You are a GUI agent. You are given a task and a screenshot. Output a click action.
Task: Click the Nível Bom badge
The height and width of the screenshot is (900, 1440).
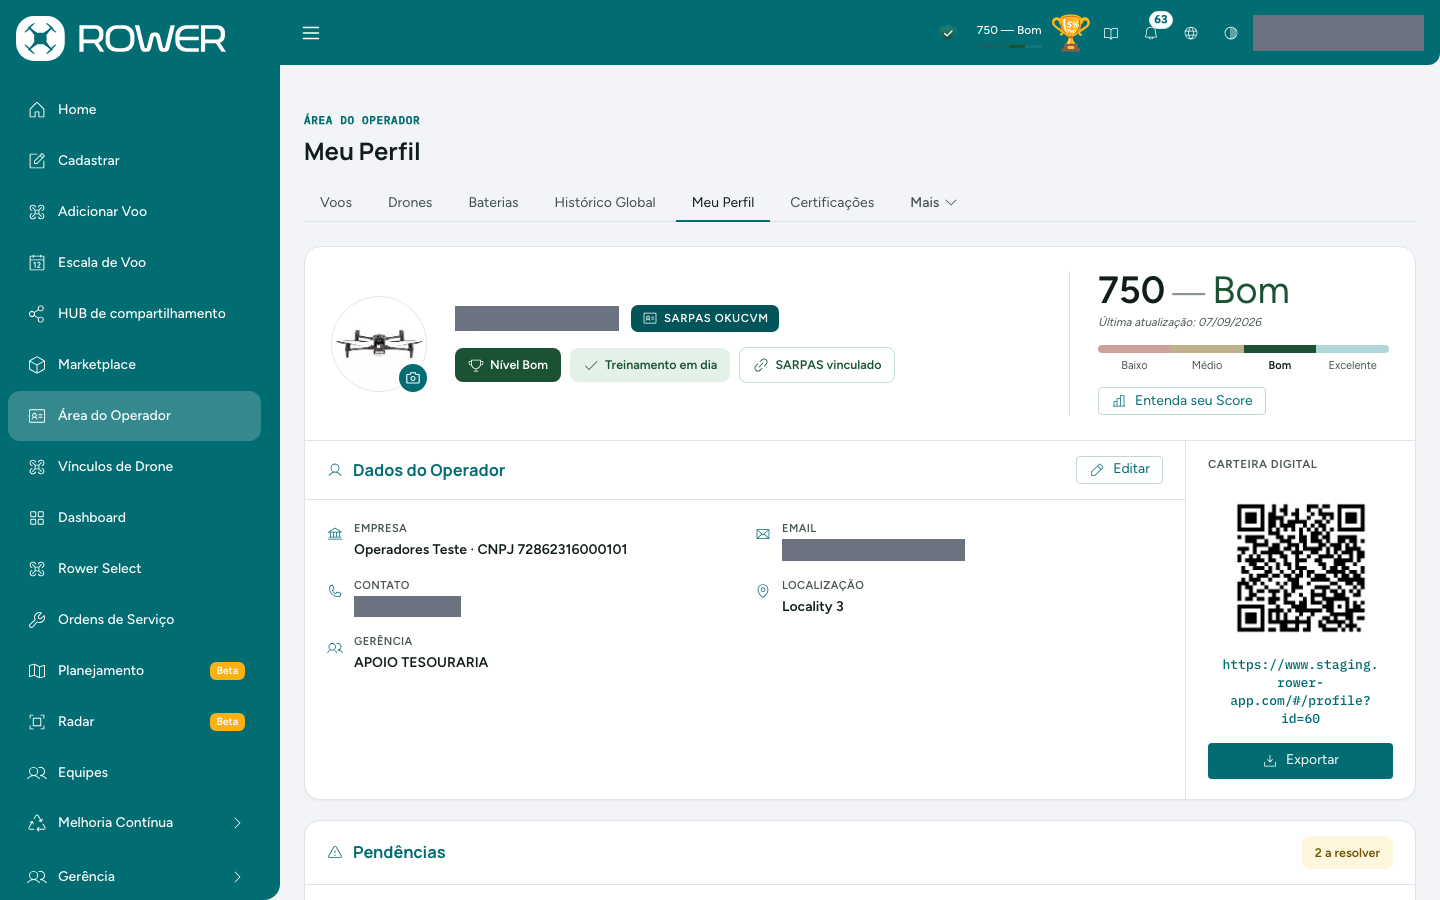508,365
